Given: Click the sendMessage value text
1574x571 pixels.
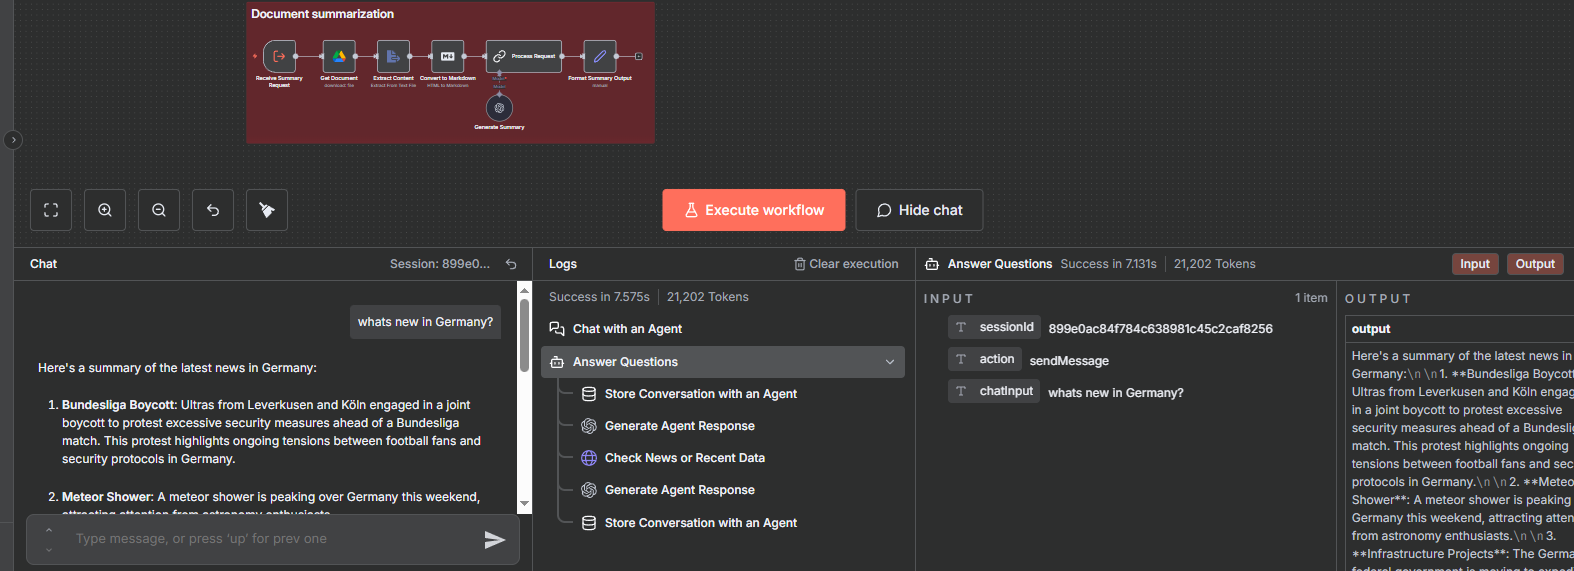Looking at the screenshot, I should click(x=1069, y=361).
